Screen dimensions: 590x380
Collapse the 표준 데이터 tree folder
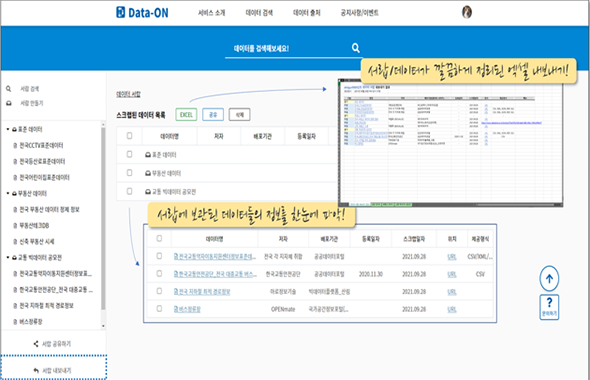[8, 129]
